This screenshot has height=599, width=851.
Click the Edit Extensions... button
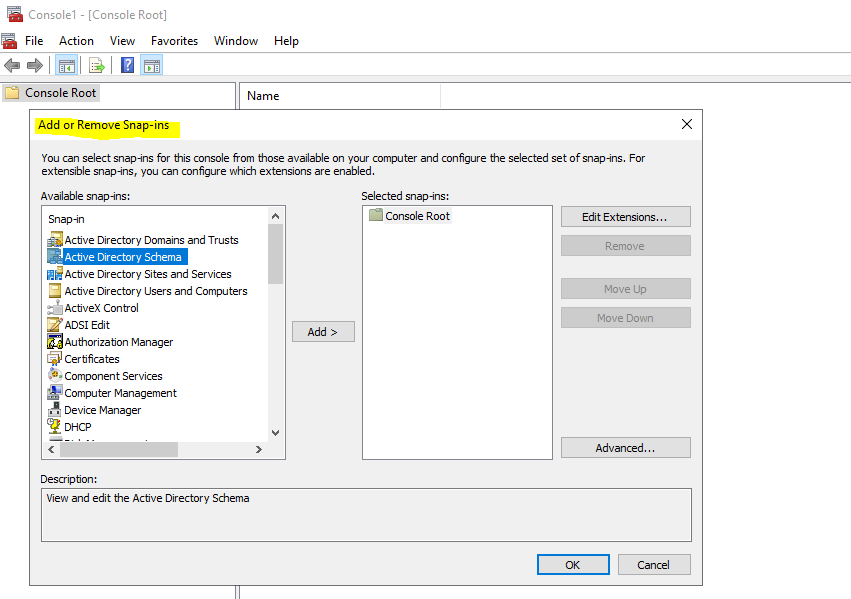(626, 216)
